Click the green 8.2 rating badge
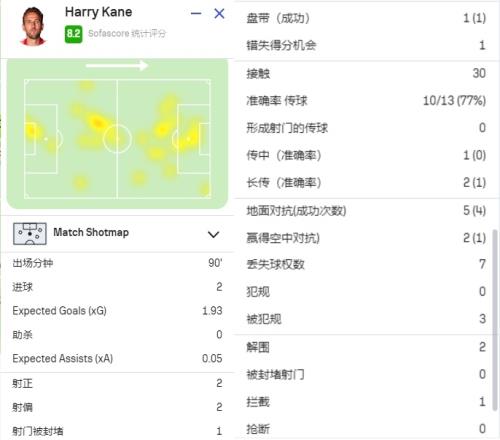Viewport: 500px width, 440px height. 73,34
